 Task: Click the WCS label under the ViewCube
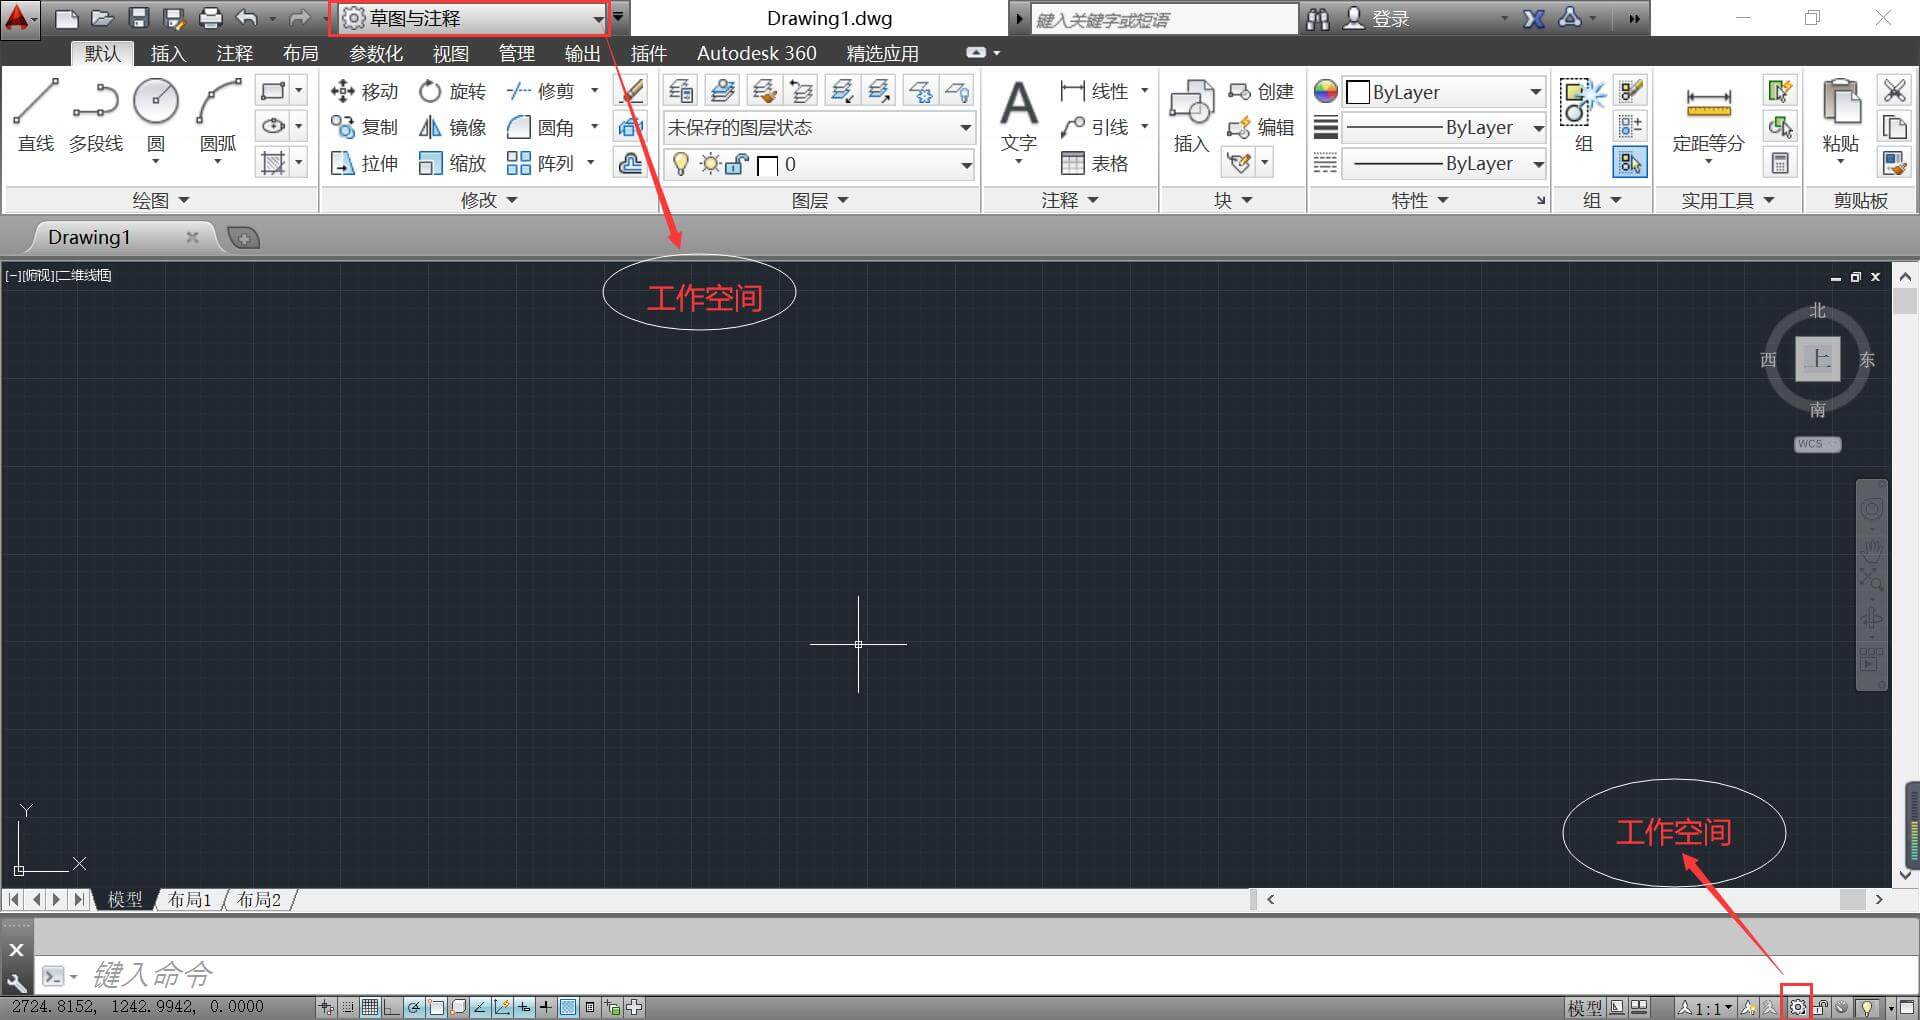point(1817,444)
